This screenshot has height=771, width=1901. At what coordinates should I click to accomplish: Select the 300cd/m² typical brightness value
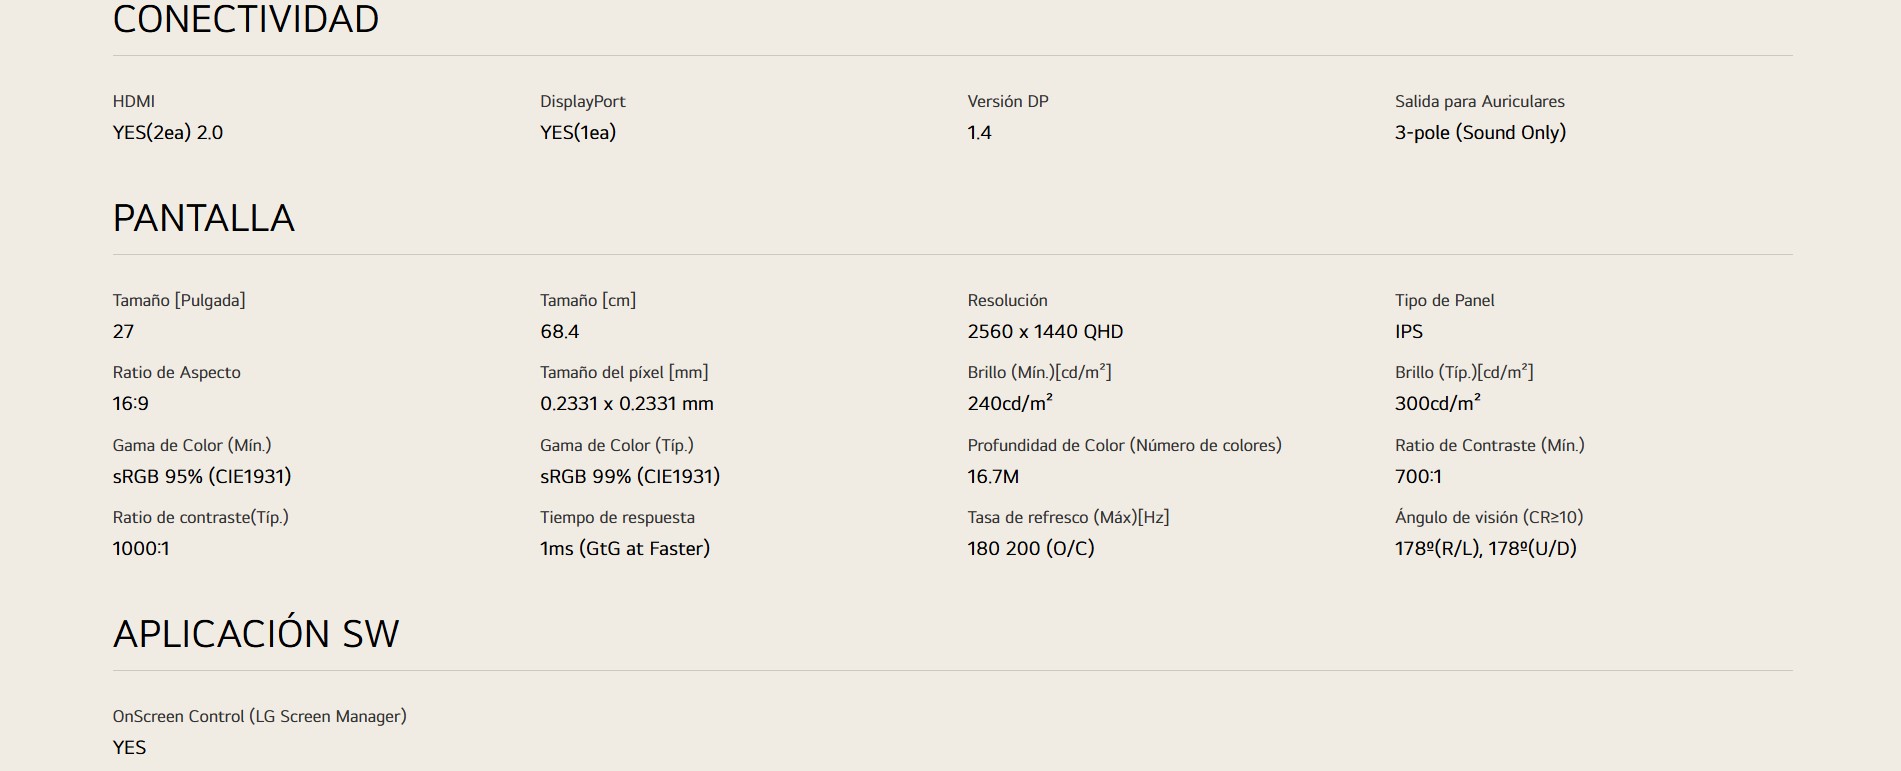point(1437,403)
